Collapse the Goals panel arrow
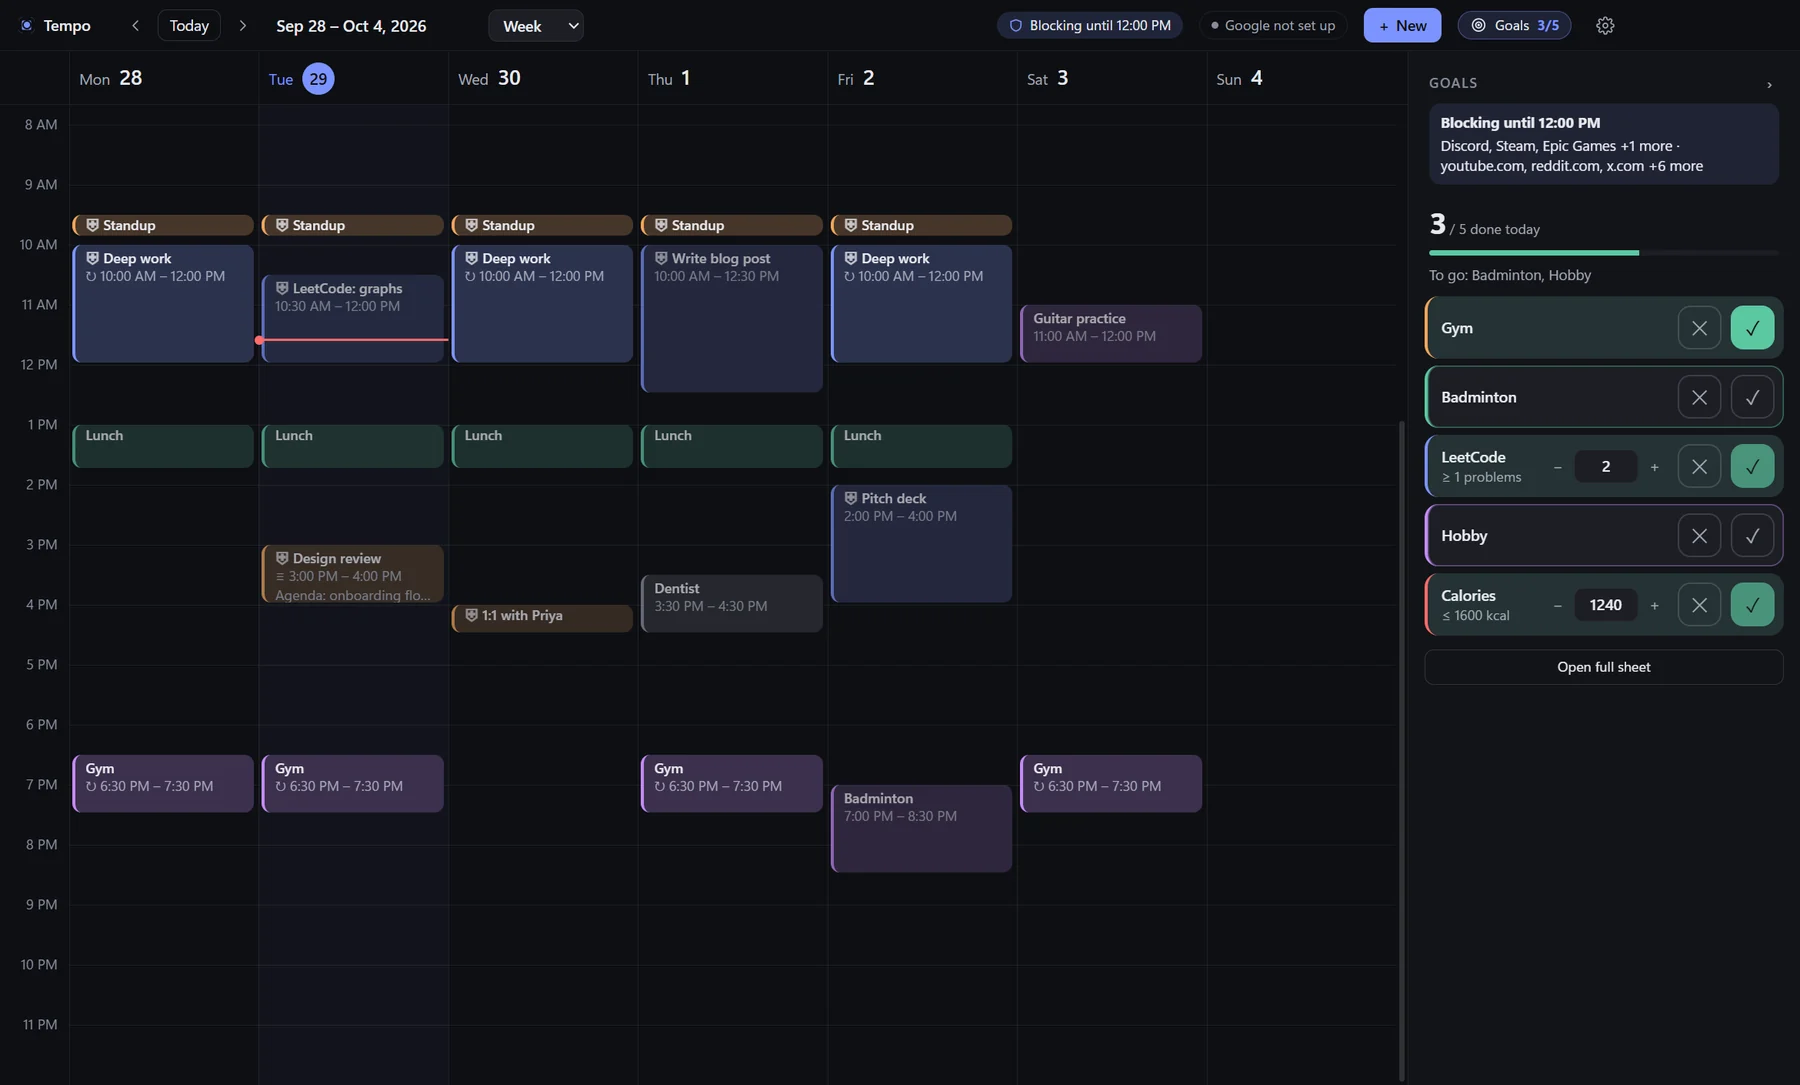The image size is (1800, 1085). pos(1769,84)
